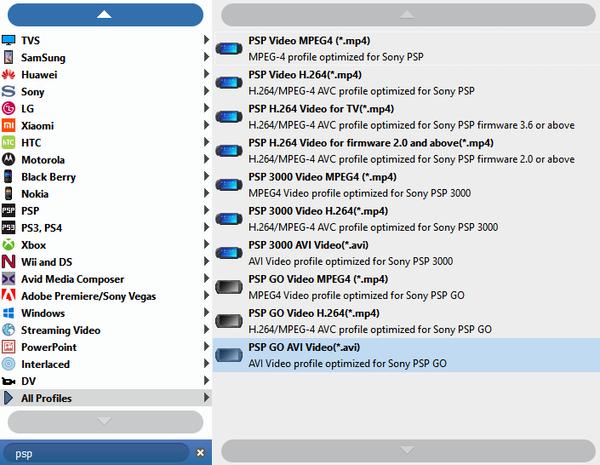The width and height of the screenshot is (600, 465).
Task: Click the Interlaced disc icon
Action: point(8,364)
